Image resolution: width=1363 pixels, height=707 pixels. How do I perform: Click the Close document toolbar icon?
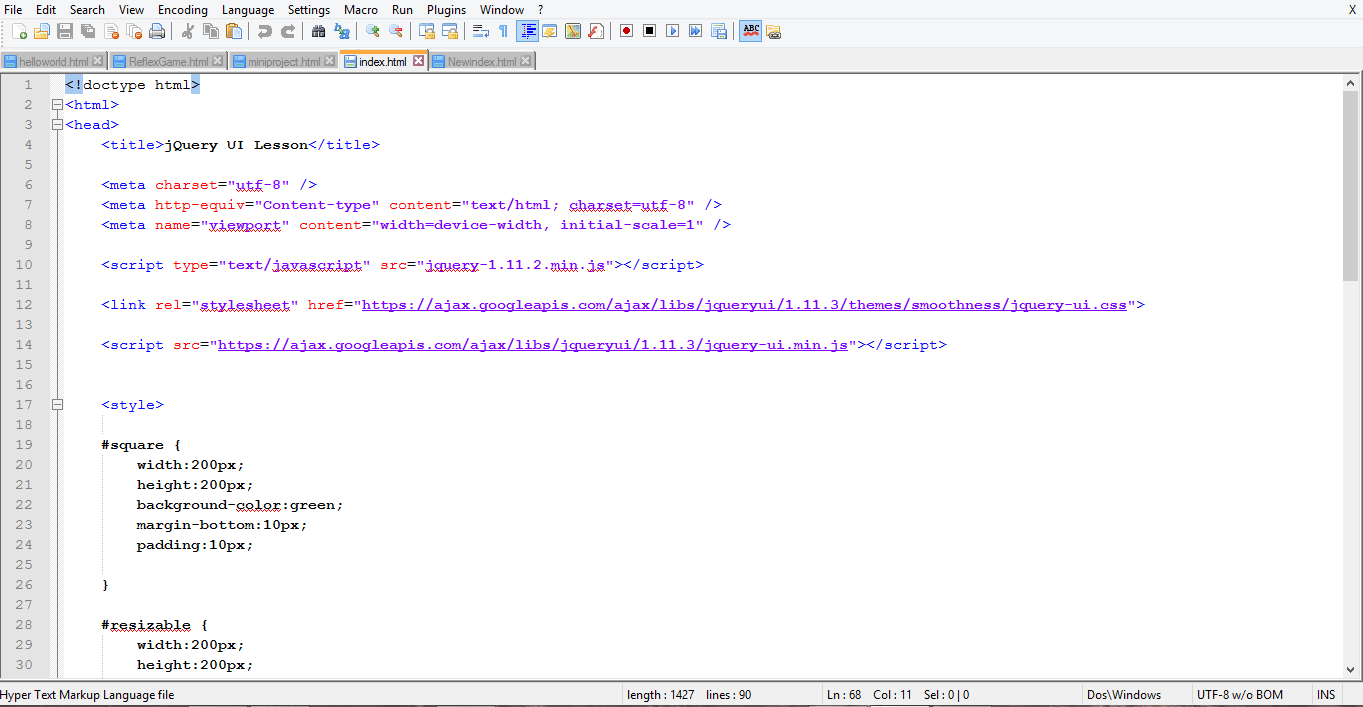(x=111, y=31)
